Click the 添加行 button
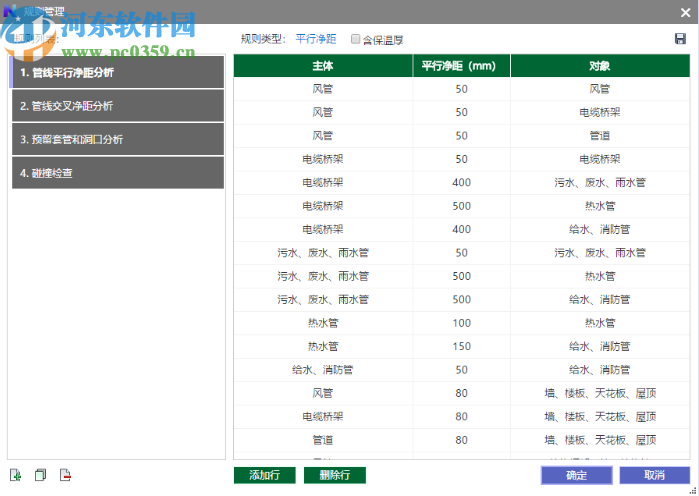Viewport: 699px width, 496px height. coord(264,475)
